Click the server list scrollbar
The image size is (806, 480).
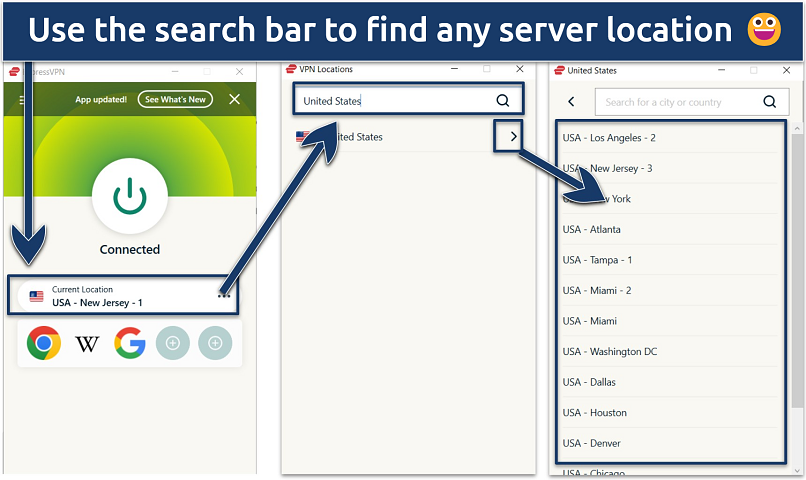pyautogui.click(x=797, y=270)
